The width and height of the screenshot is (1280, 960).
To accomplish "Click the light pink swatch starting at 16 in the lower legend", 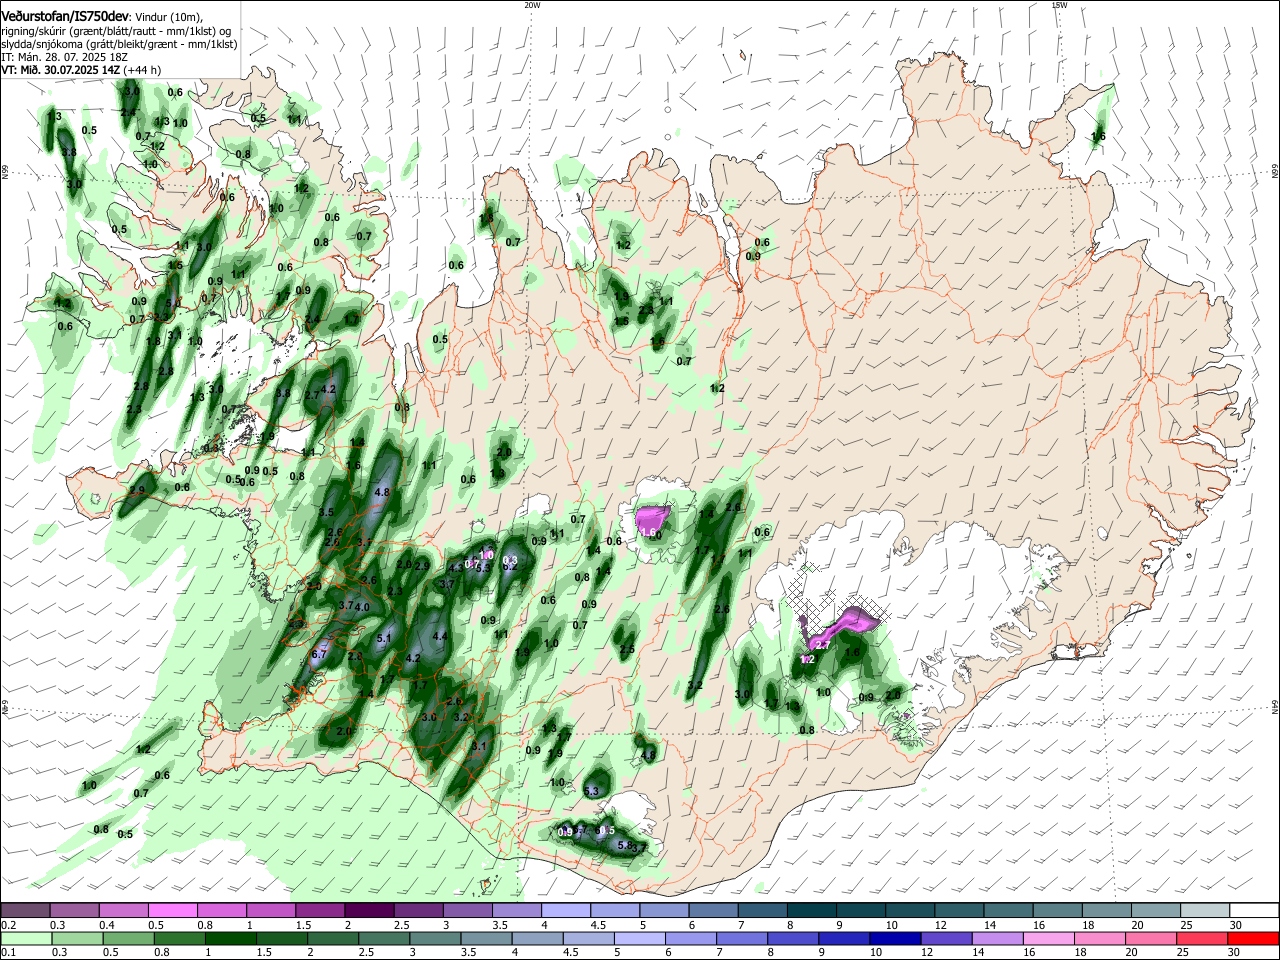I will pyautogui.click(x=1049, y=938).
